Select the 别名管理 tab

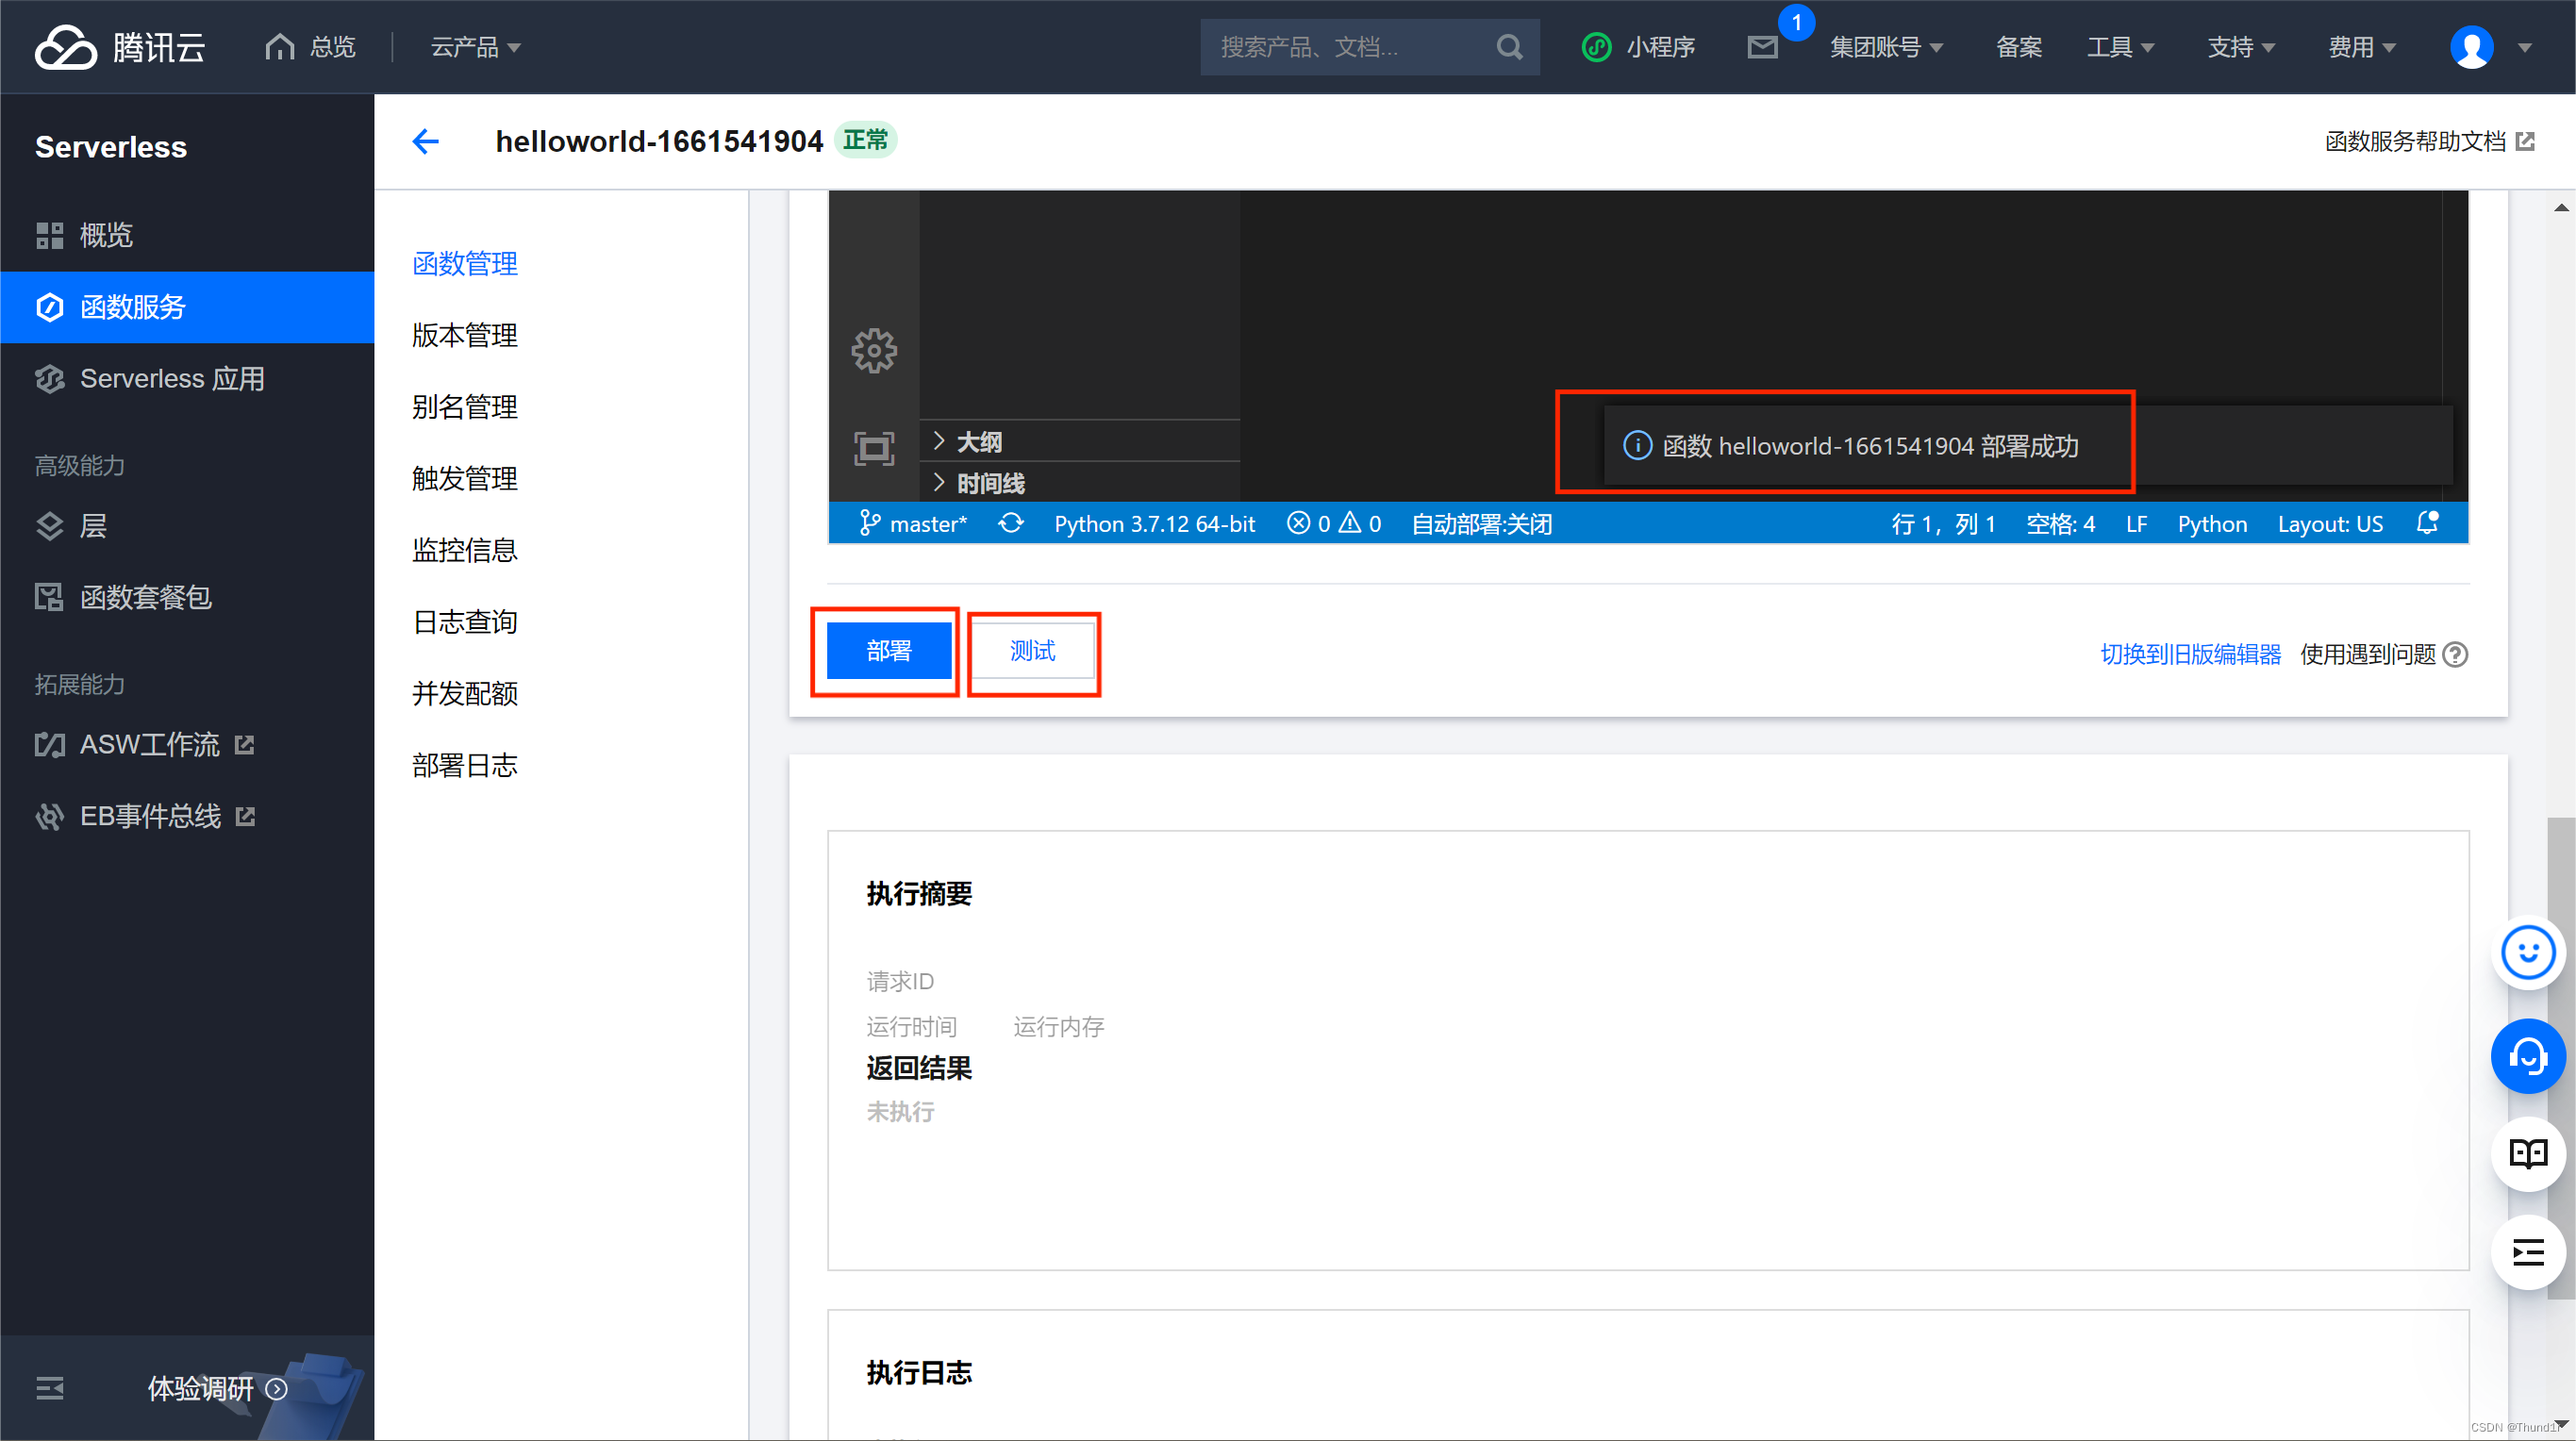tap(464, 407)
